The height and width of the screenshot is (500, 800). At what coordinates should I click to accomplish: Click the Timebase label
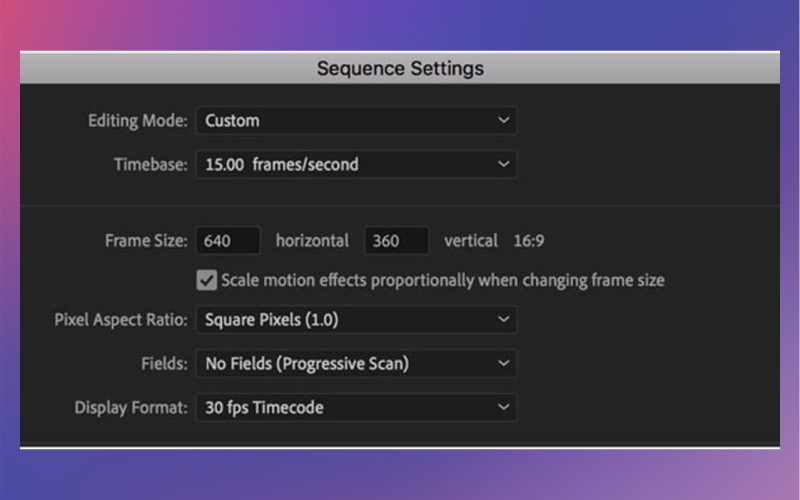(151, 164)
